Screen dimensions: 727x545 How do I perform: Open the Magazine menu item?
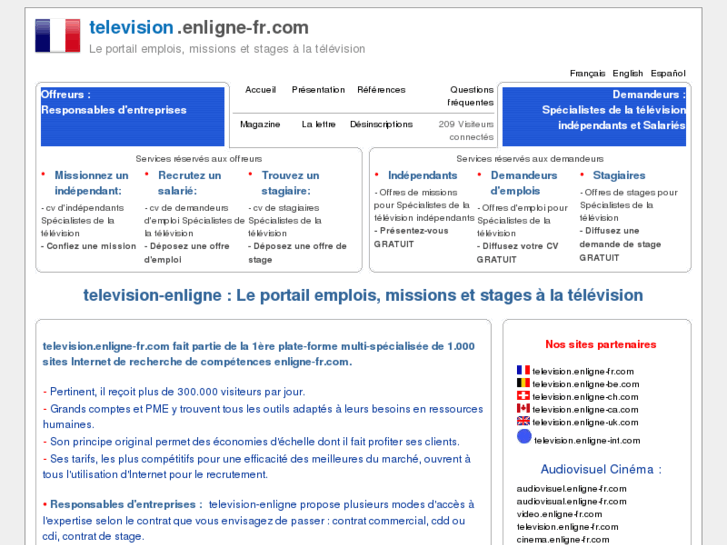260,124
